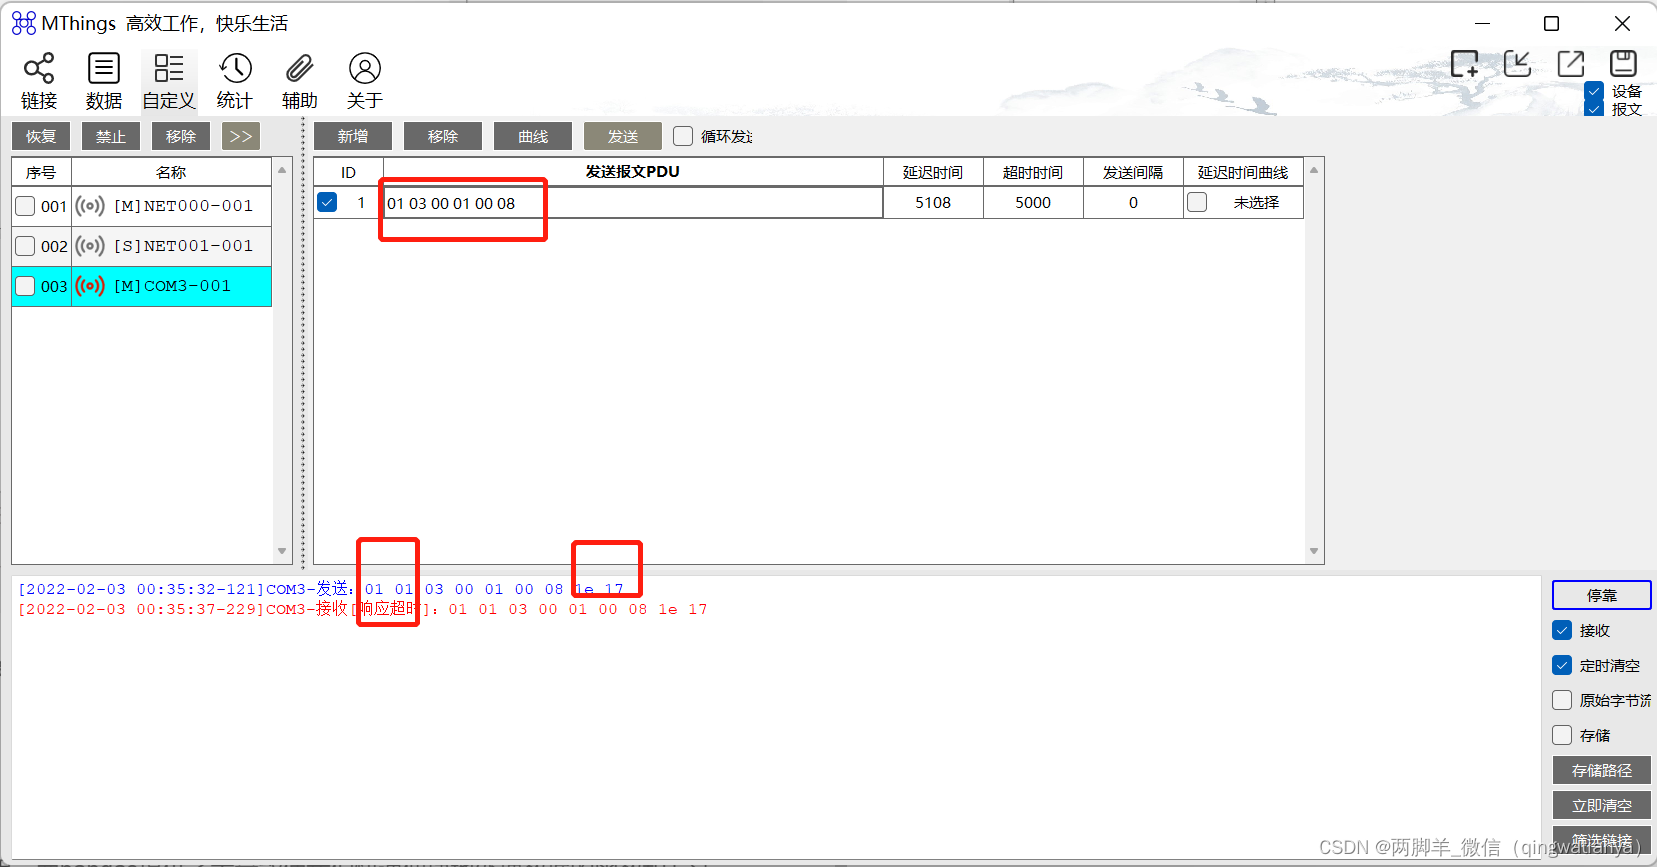Click message table scrollbar up arrow

pos(1314,170)
